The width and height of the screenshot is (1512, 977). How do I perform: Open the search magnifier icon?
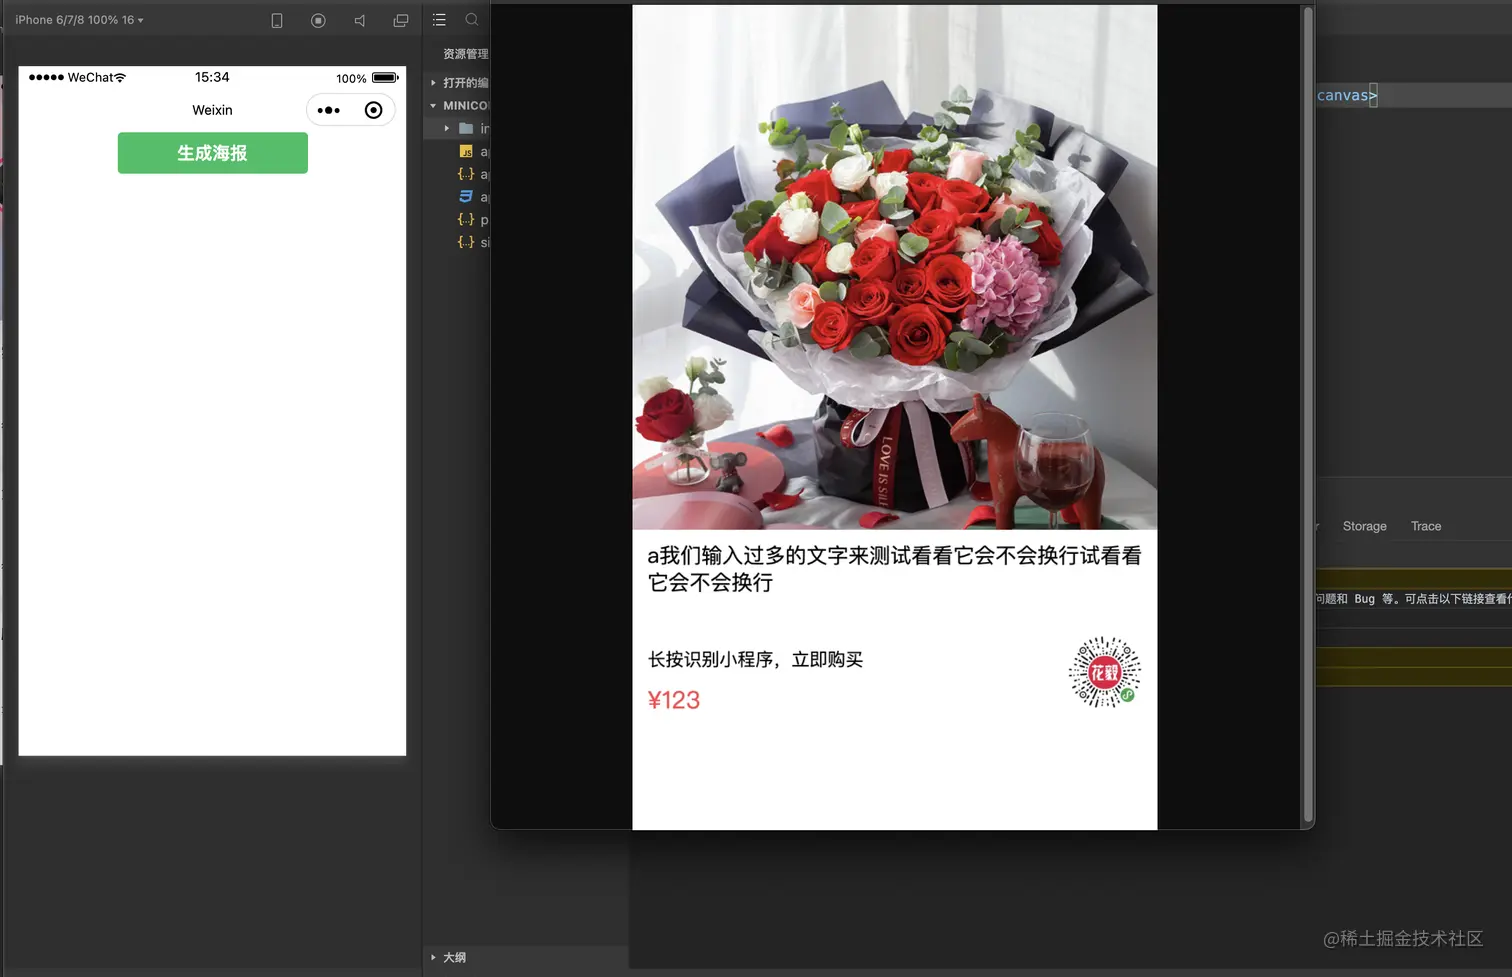[472, 19]
